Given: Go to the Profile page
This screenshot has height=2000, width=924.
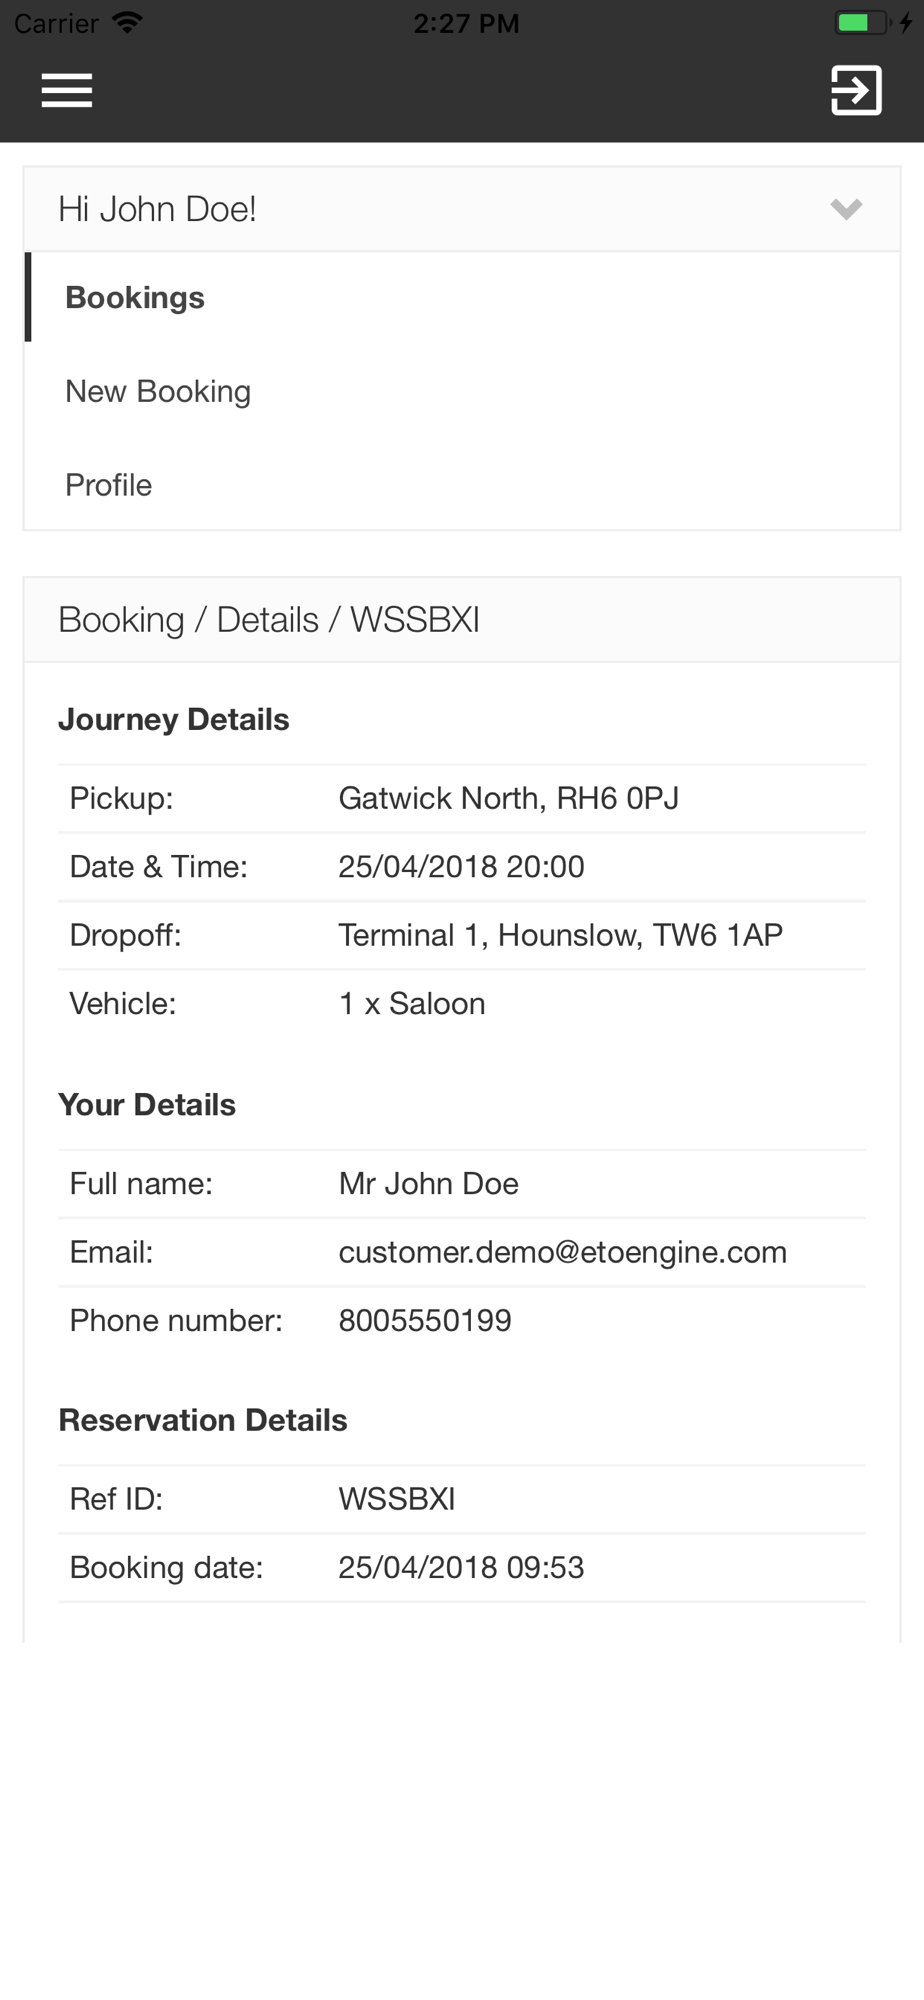Looking at the screenshot, I should coord(109,485).
